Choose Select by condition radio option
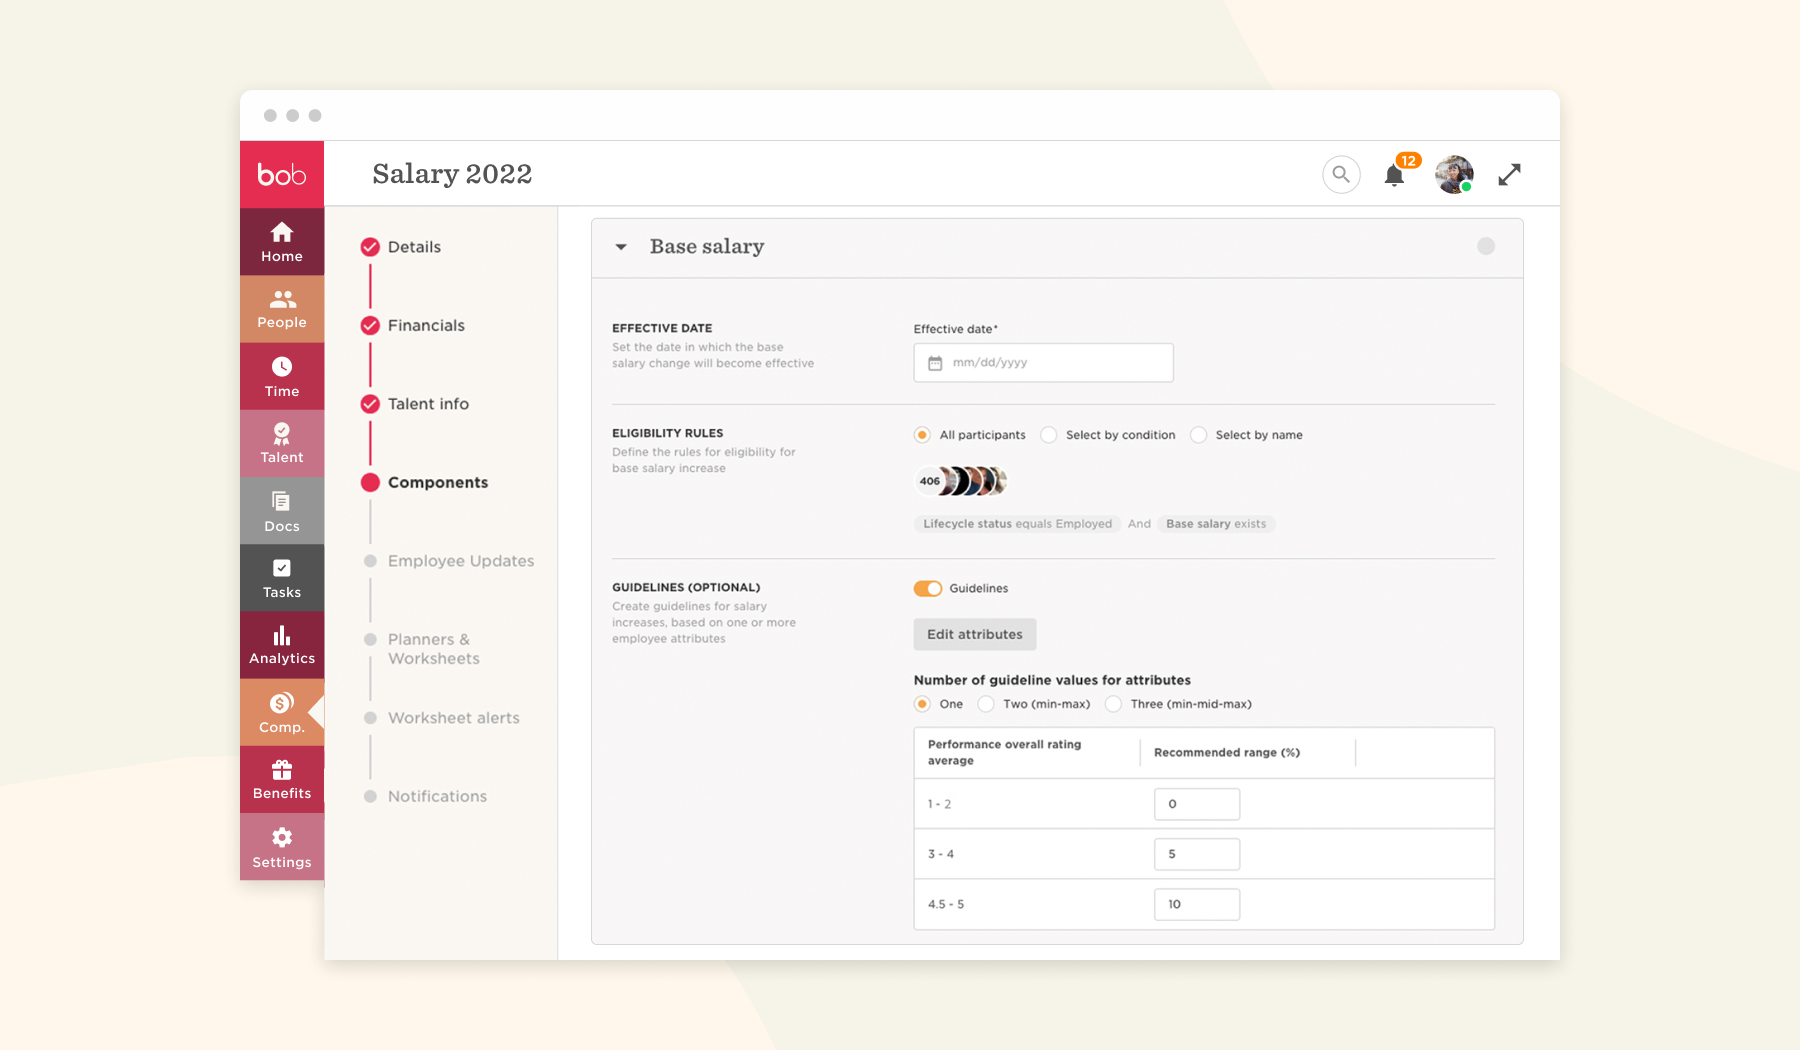This screenshot has height=1050, width=1800. tap(1048, 435)
